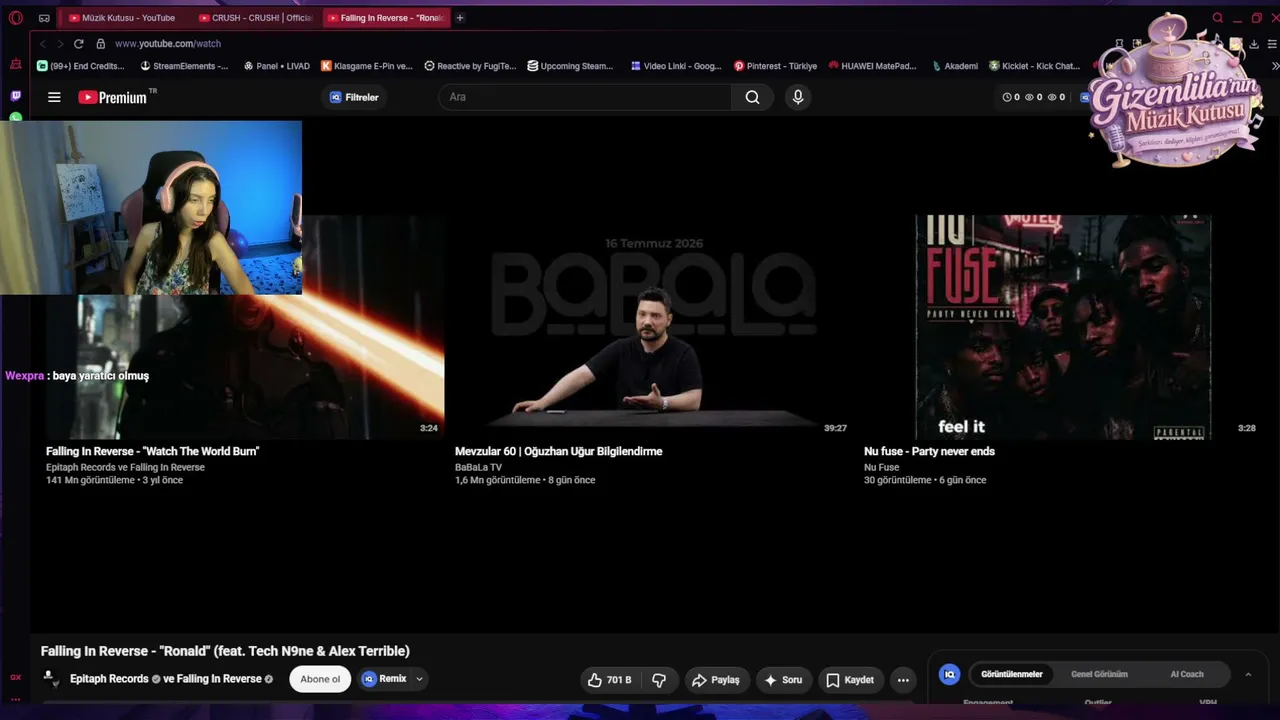Open the vidIQ Filtreler button
Screen dimensions: 1280x720
354,97
